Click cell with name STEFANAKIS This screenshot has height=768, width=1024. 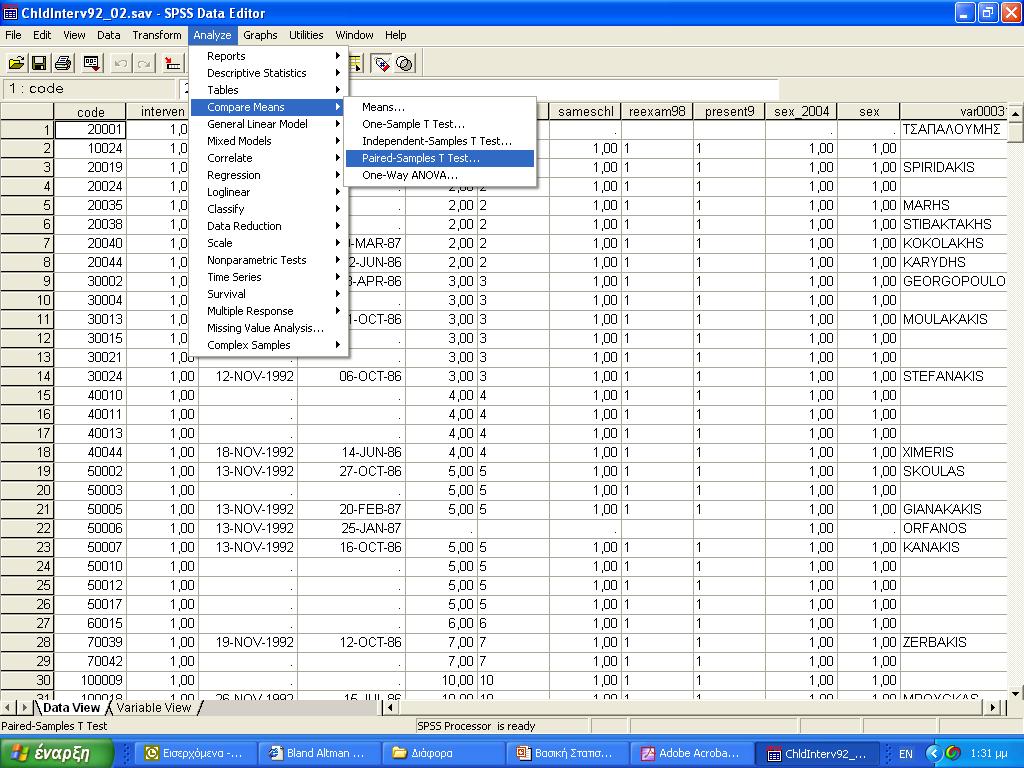(953, 377)
